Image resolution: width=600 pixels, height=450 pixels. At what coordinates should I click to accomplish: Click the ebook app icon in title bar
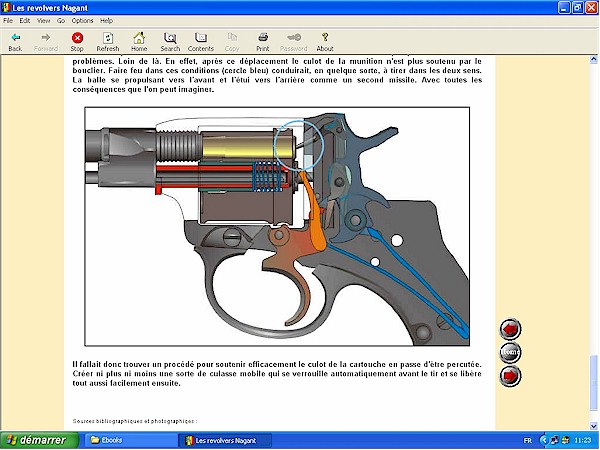(6, 7)
